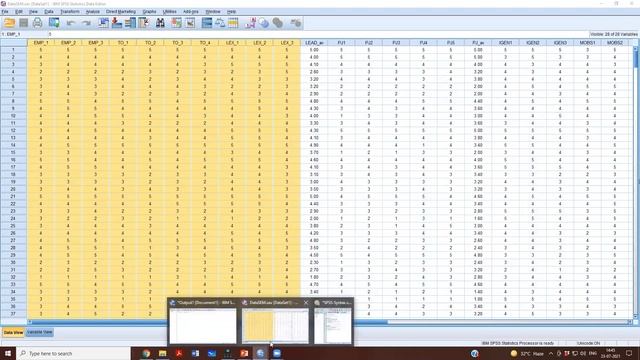Screen dimensions: 640x360
Task: Open File Explorer from the taskbar
Action: [x=162, y=353]
